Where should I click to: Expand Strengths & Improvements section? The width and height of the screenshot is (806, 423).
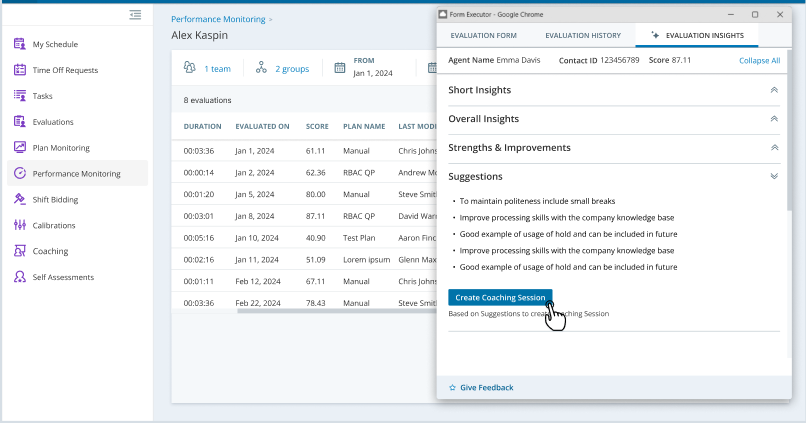(774, 148)
